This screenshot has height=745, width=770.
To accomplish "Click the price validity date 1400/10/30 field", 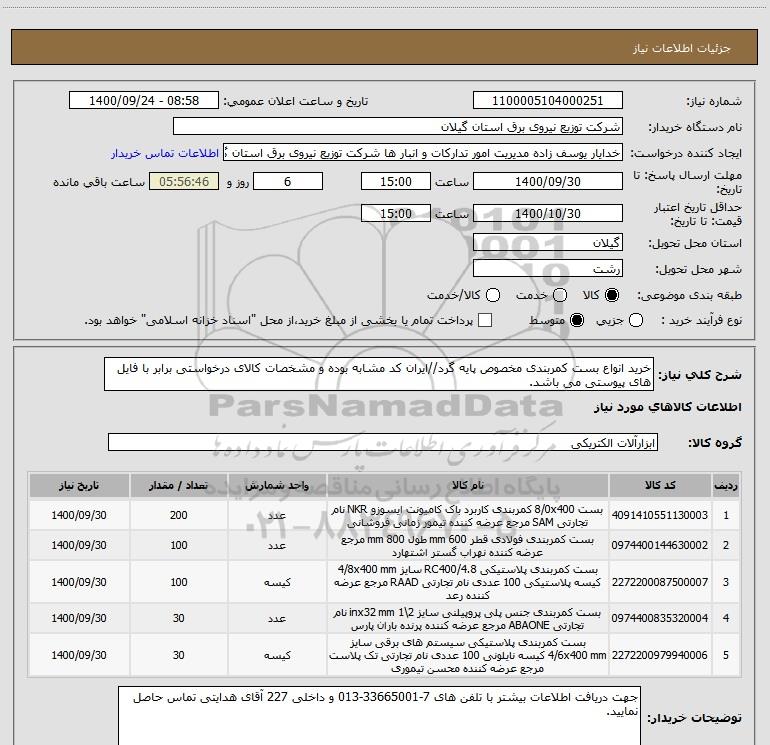I will coord(548,213).
